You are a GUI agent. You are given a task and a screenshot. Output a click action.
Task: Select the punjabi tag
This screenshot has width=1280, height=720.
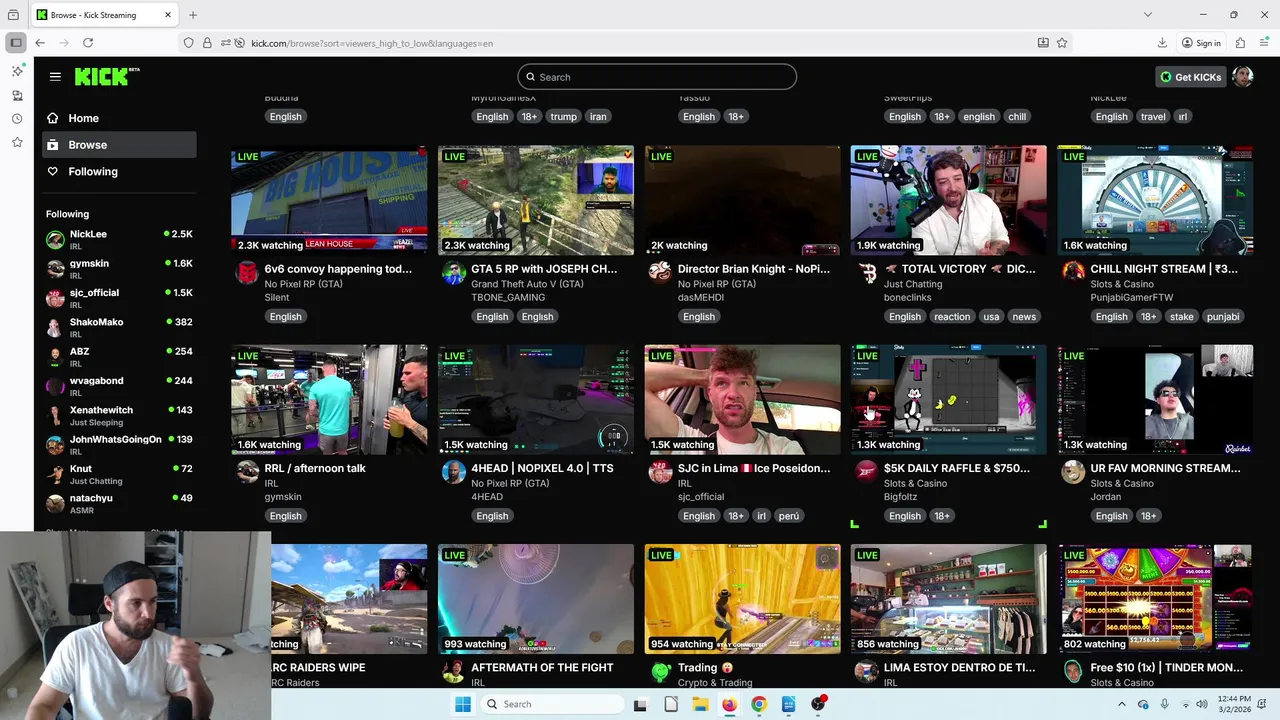pos(1223,317)
